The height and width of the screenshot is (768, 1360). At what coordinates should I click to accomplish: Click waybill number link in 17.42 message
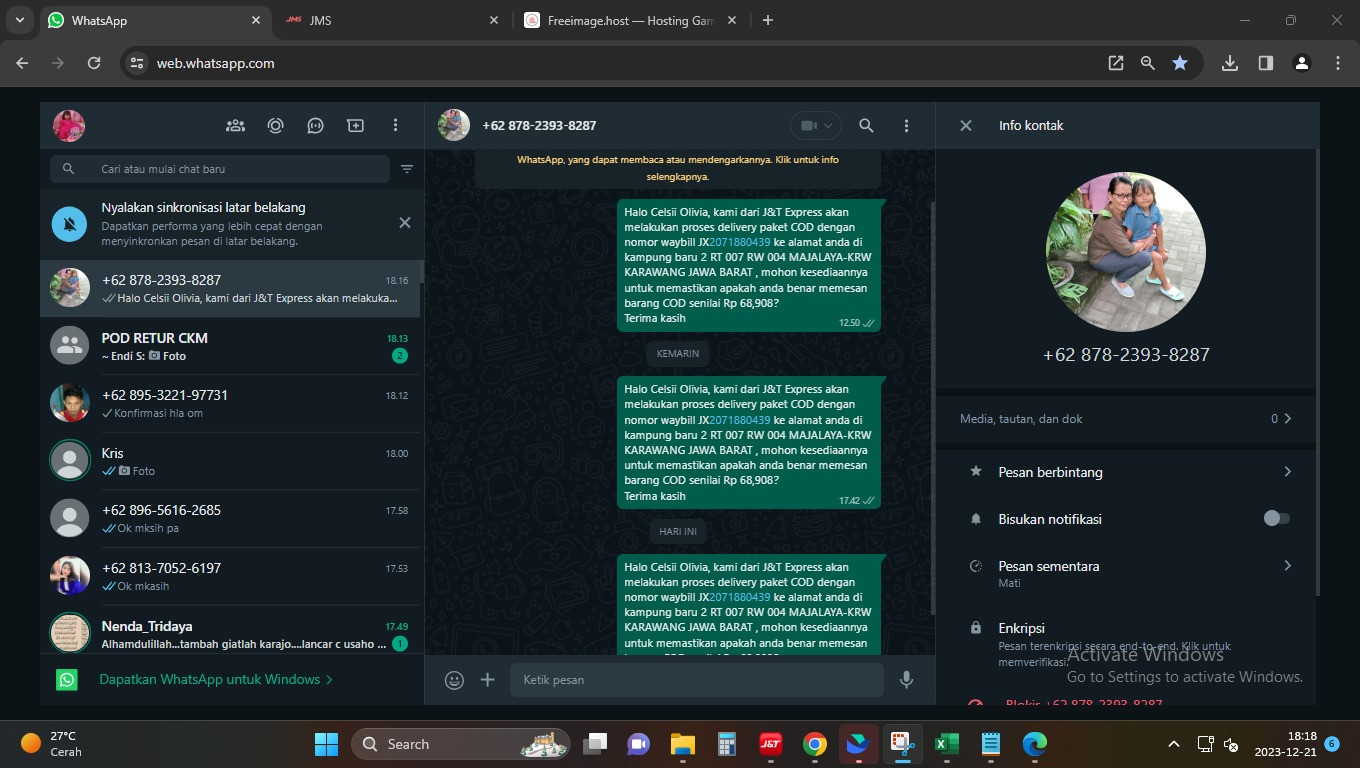click(x=739, y=420)
